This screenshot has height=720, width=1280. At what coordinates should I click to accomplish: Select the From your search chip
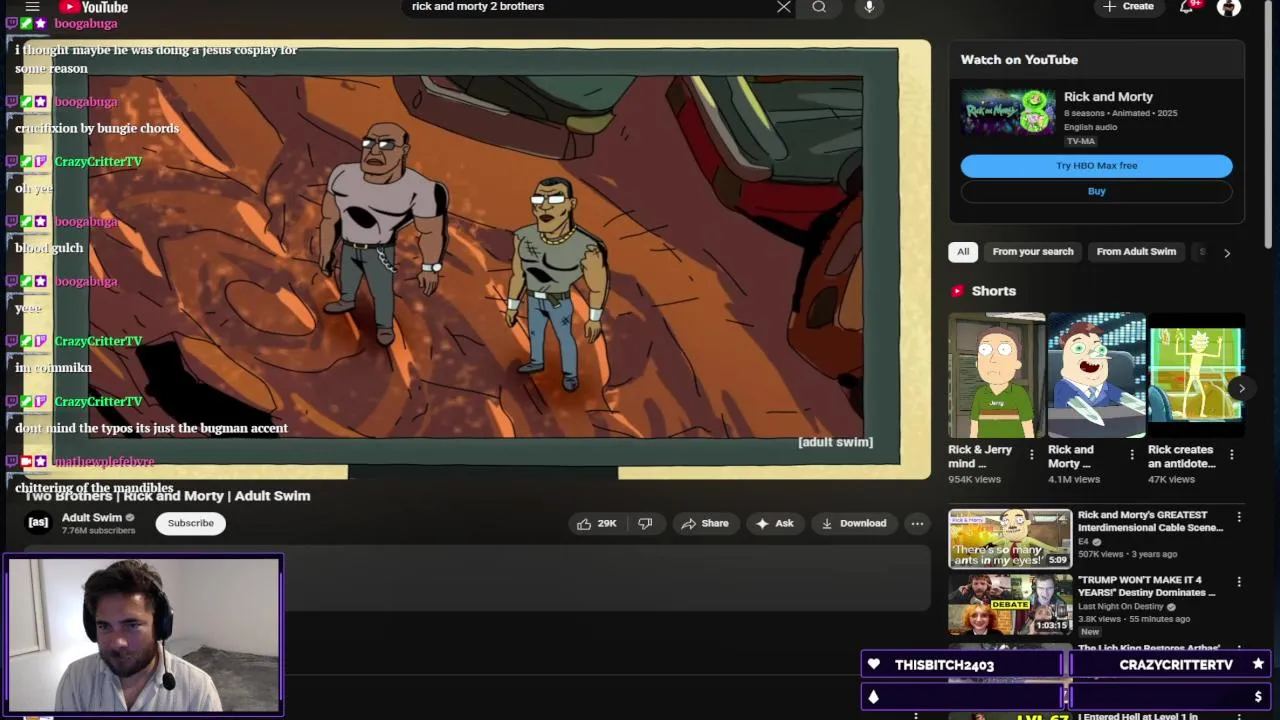coord(1032,251)
